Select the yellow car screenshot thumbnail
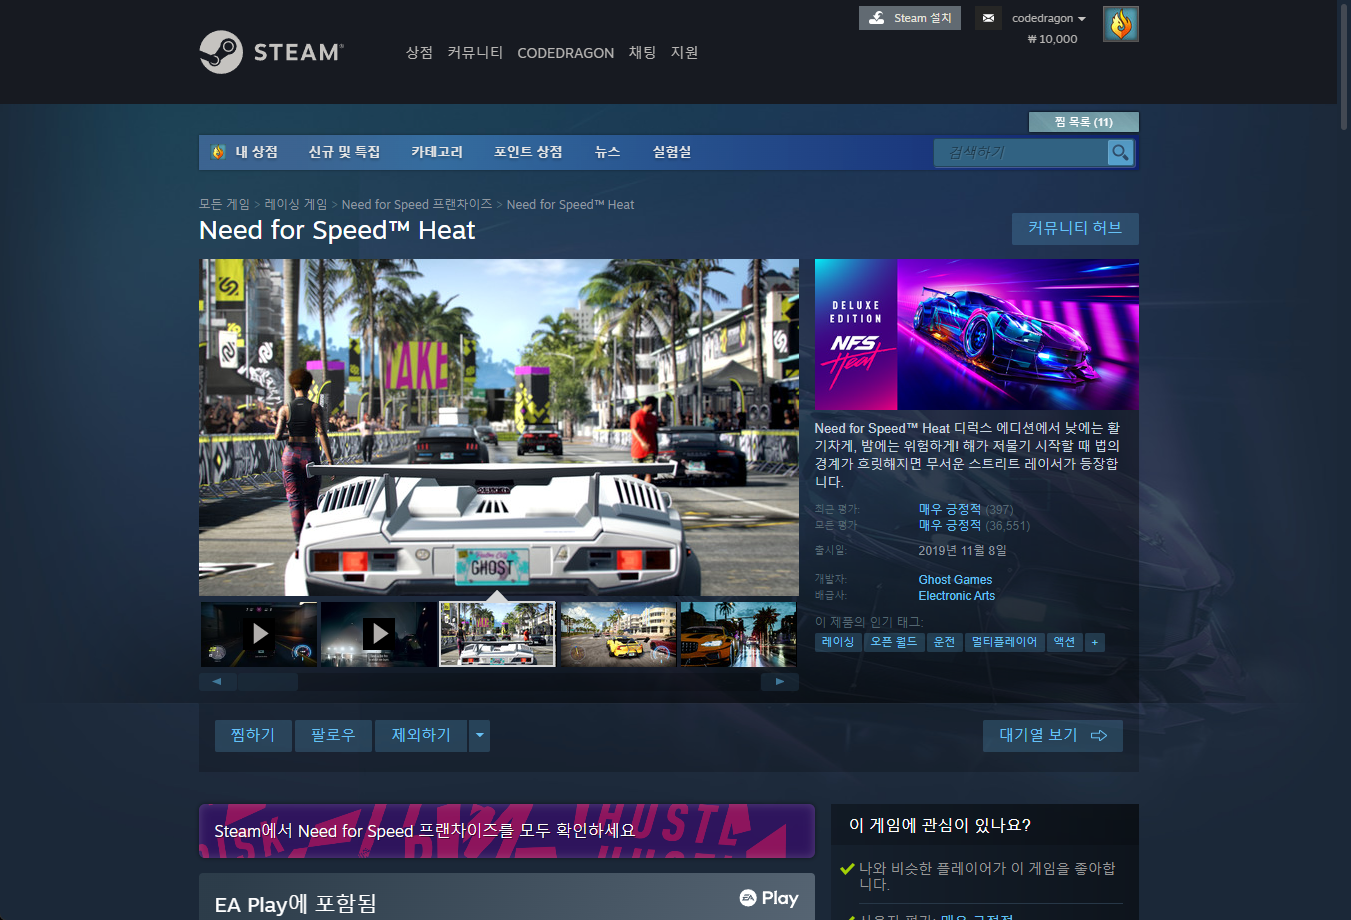This screenshot has width=1351, height=920. (x=618, y=634)
